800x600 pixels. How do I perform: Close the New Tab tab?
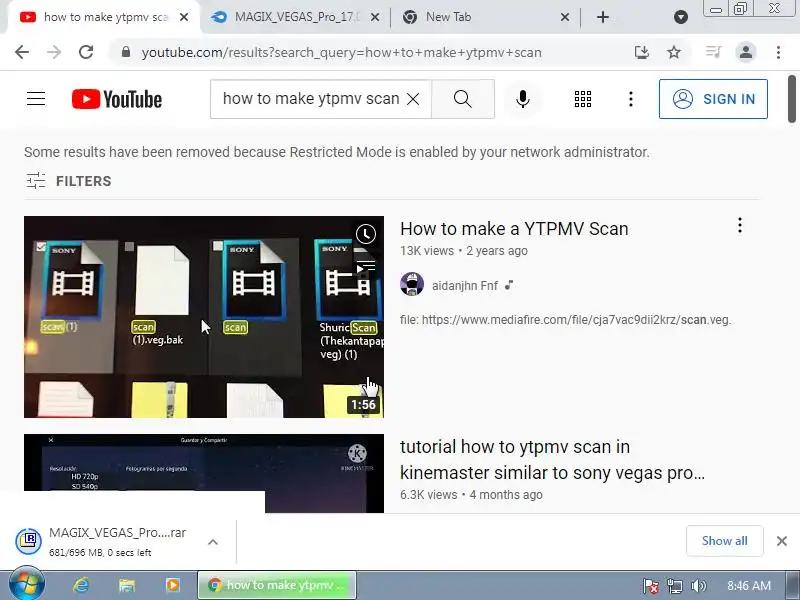(565, 17)
